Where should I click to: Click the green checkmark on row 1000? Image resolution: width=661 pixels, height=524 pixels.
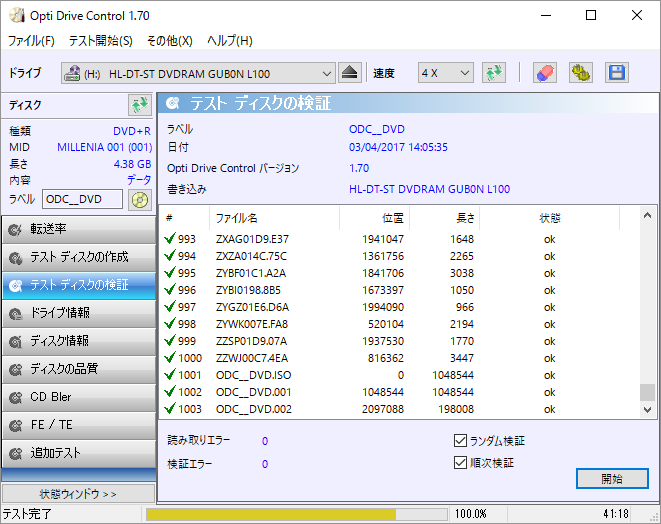pyautogui.click(x=170, y=357)
